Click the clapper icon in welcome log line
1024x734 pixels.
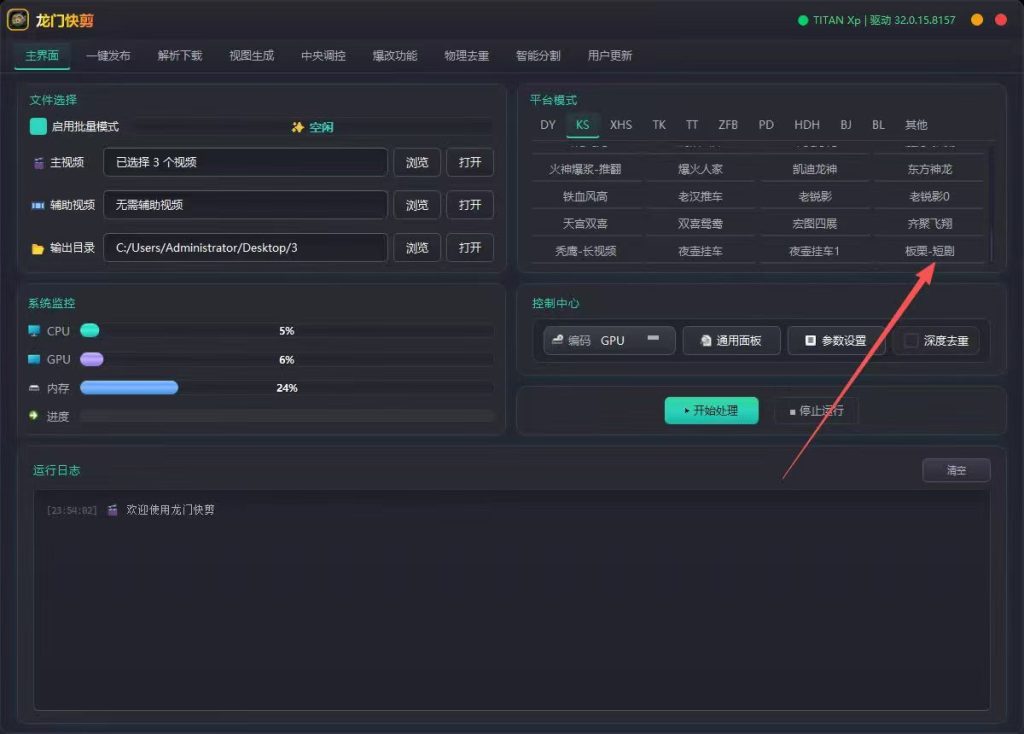click(112, 510)
